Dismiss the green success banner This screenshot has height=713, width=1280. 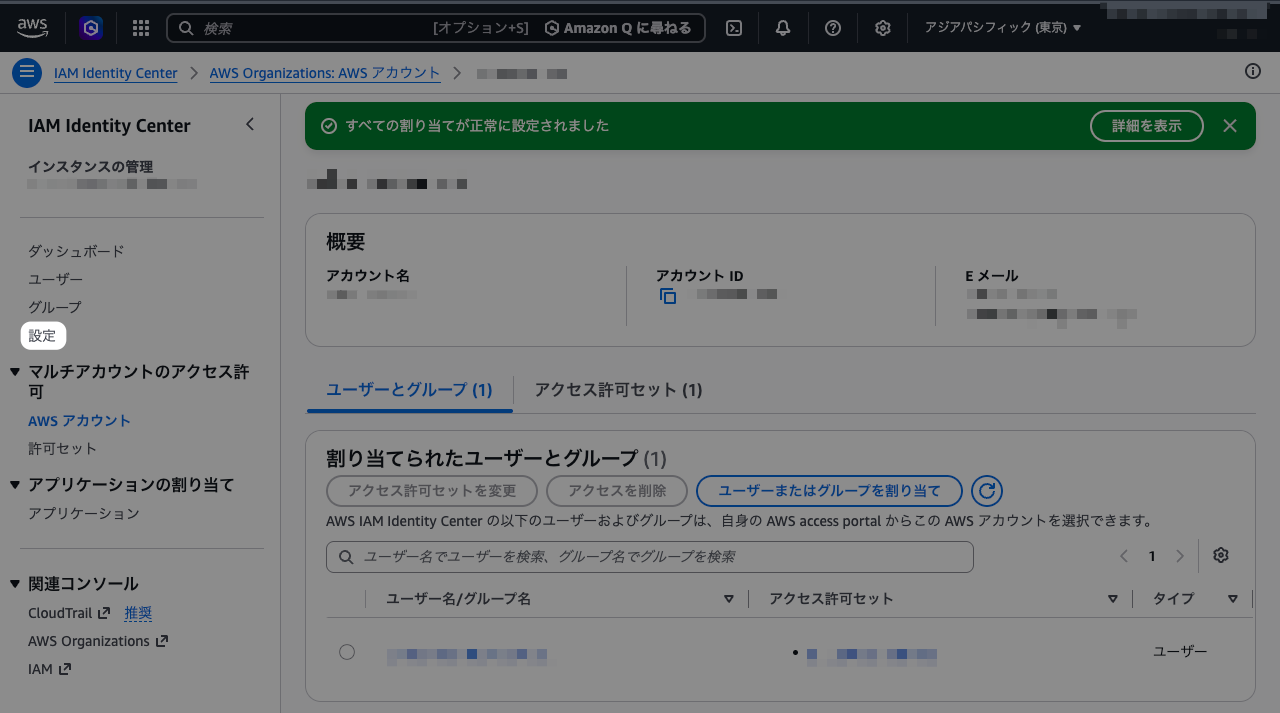[1230, 126]
